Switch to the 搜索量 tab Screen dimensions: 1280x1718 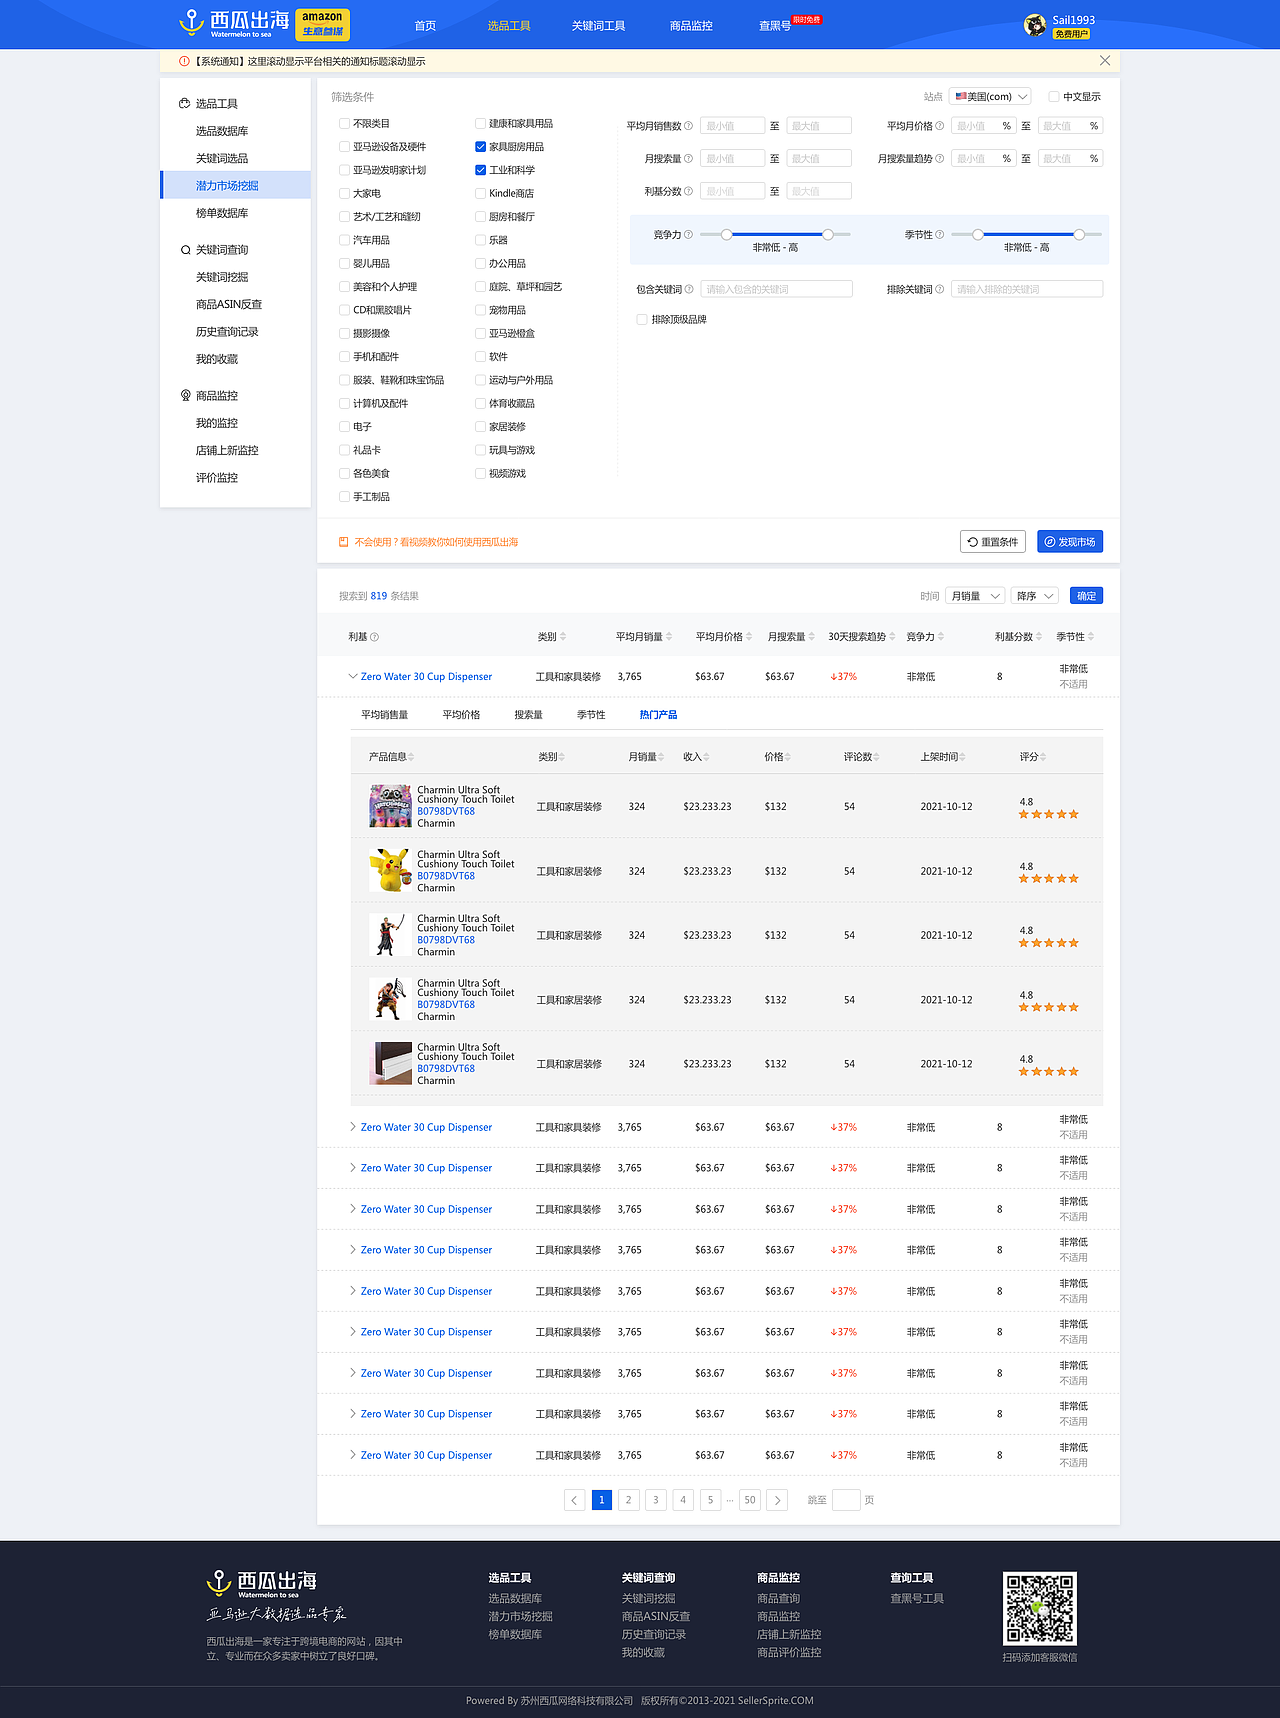coord(529,715)
